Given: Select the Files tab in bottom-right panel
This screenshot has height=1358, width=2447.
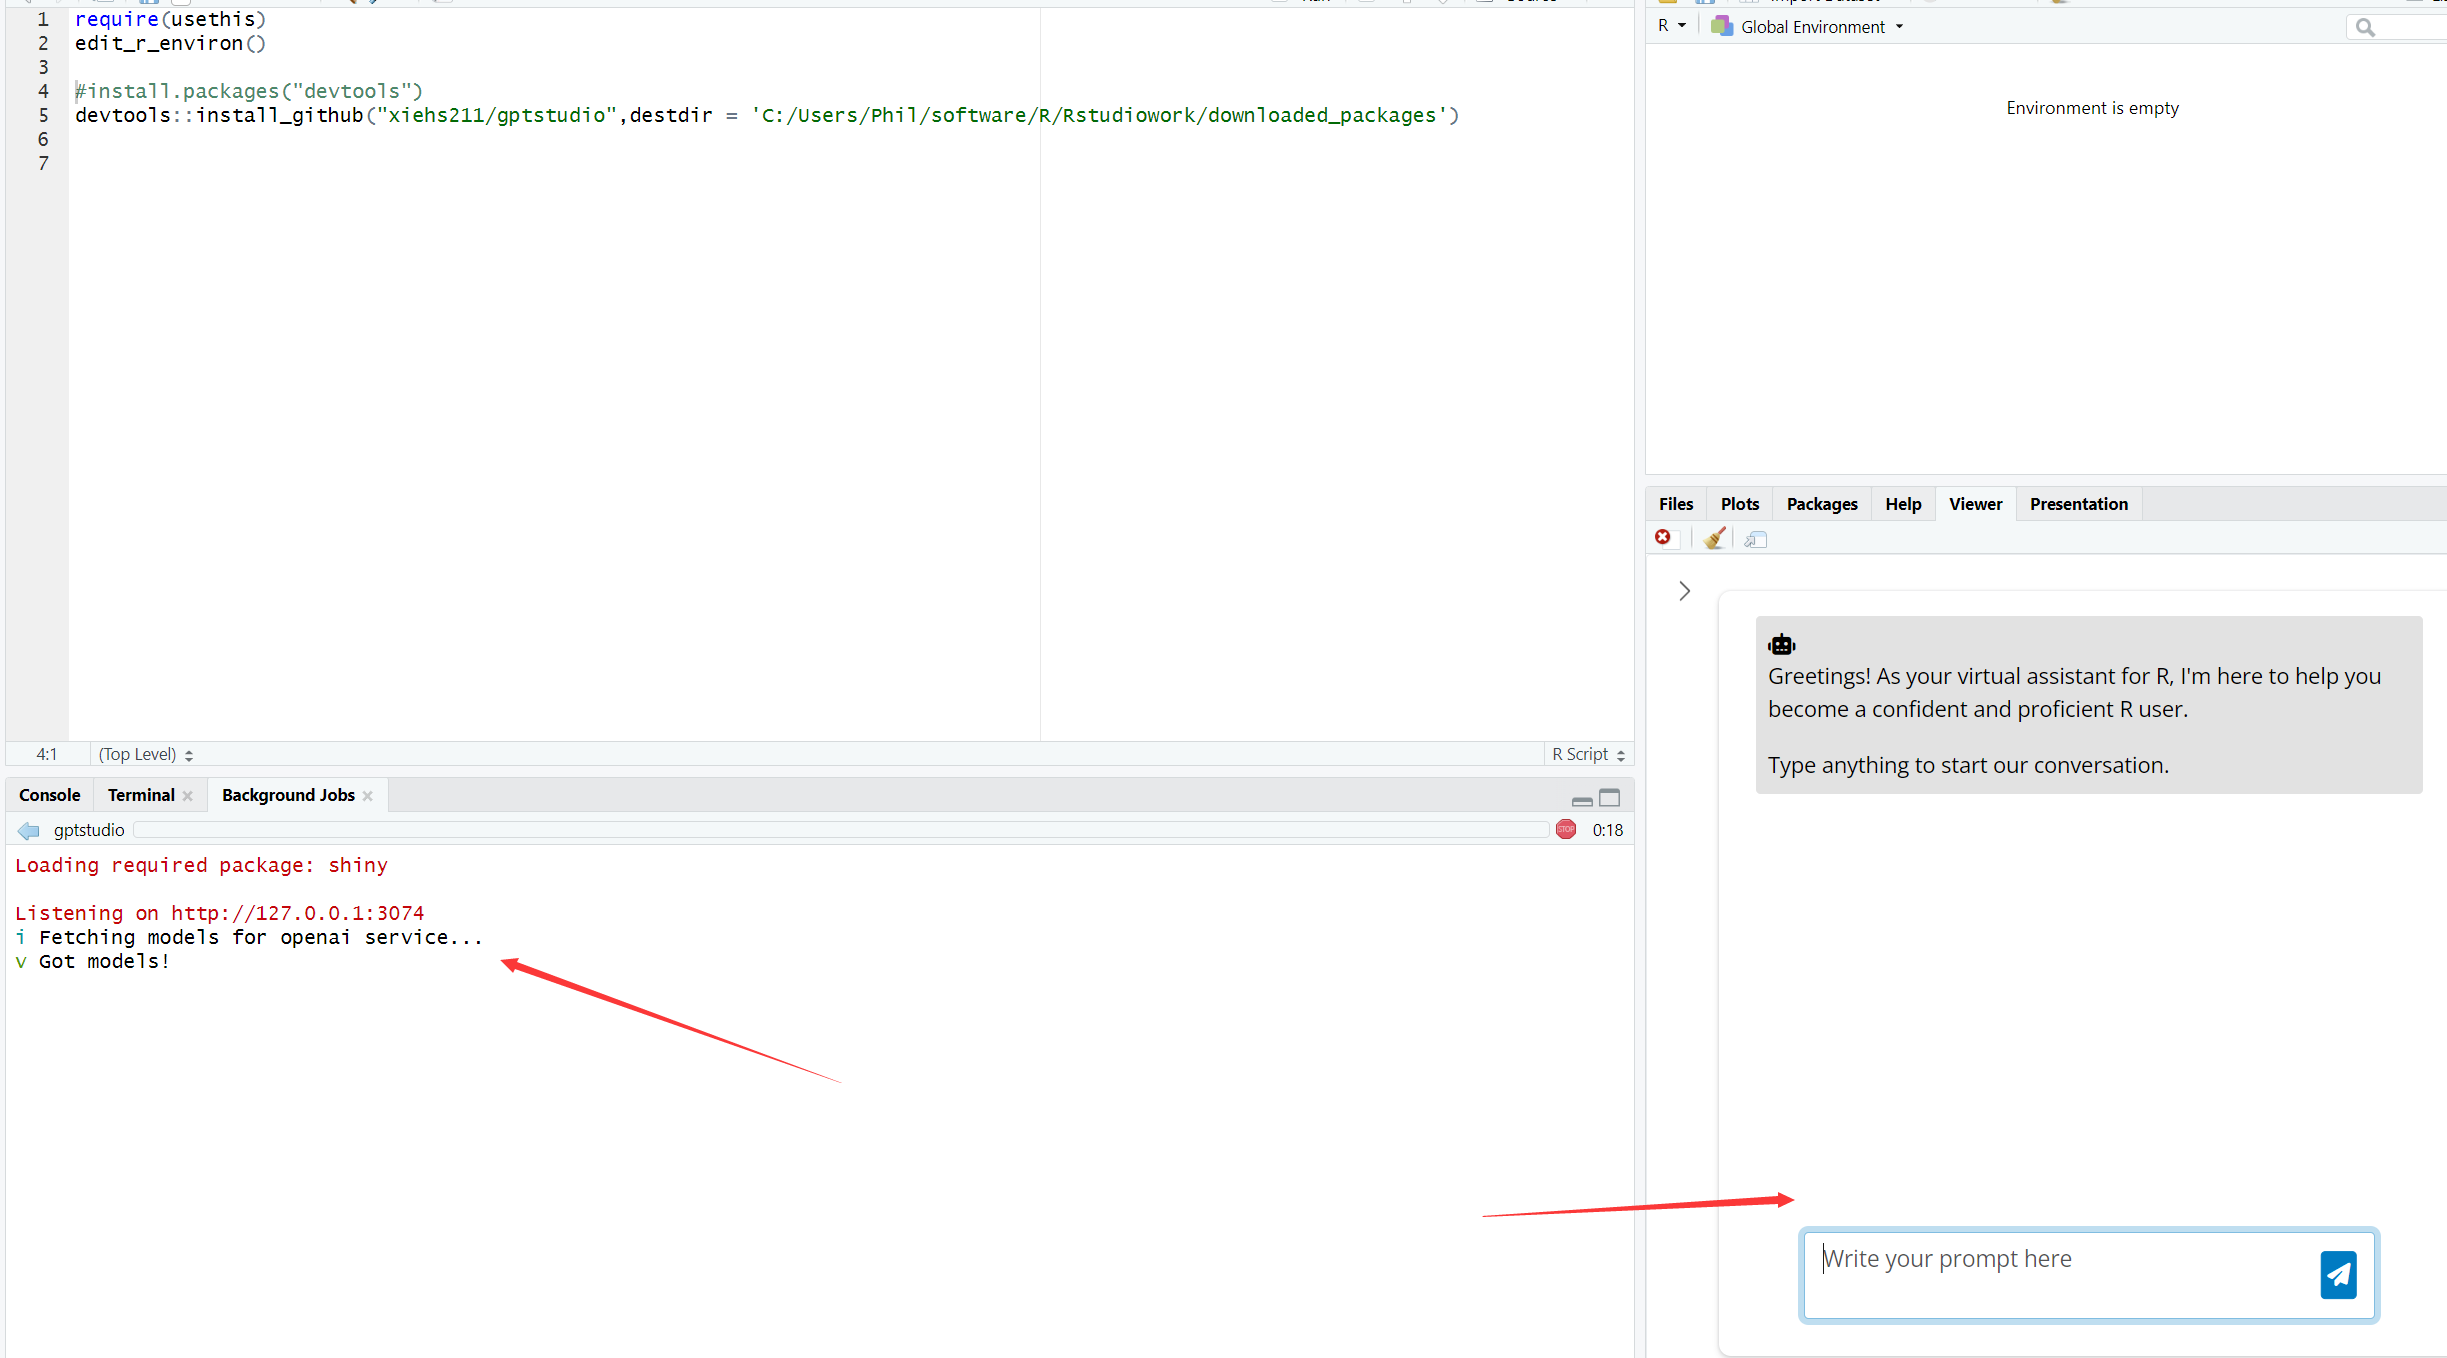Looking at the screenshot, I should 1675,503.
